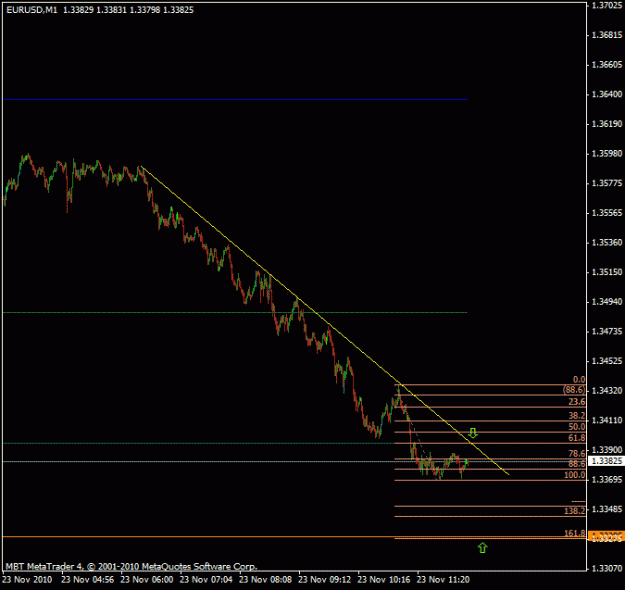Click the 1.37025 price axis label
Screen dimensions: 625x590
pyautogui.click(x=607, y=5)
